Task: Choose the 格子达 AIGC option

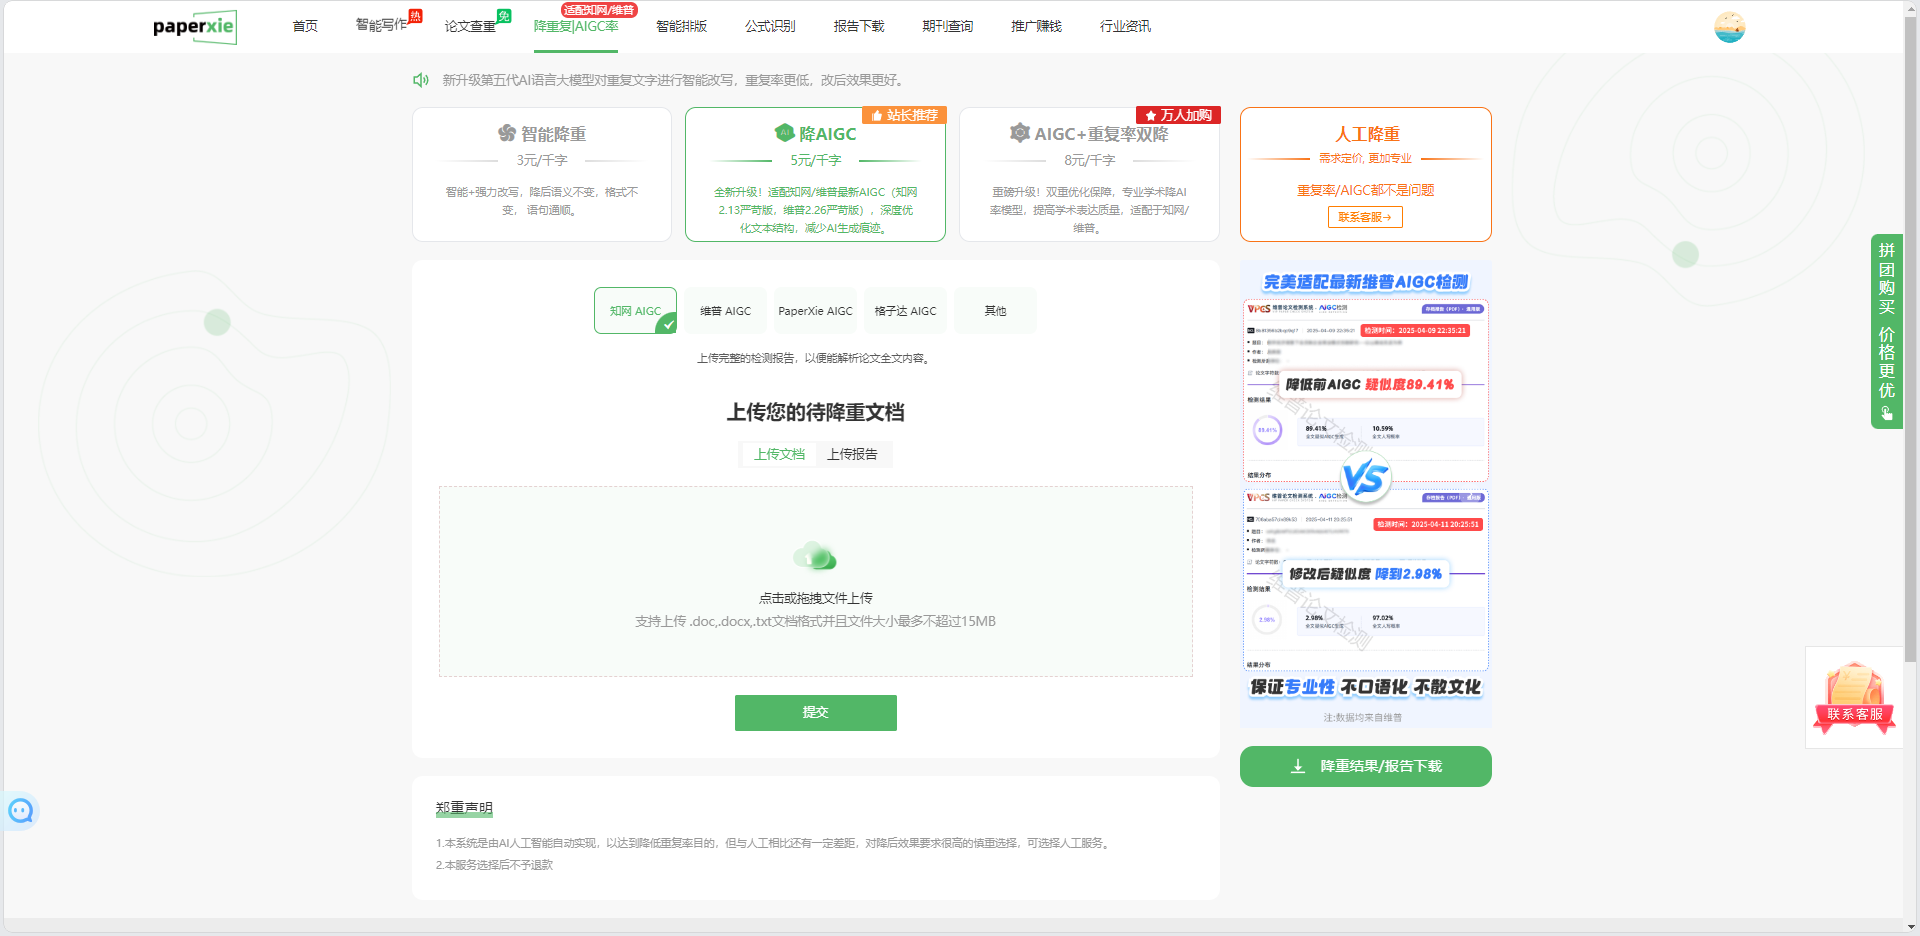Action: coord(905,311)
